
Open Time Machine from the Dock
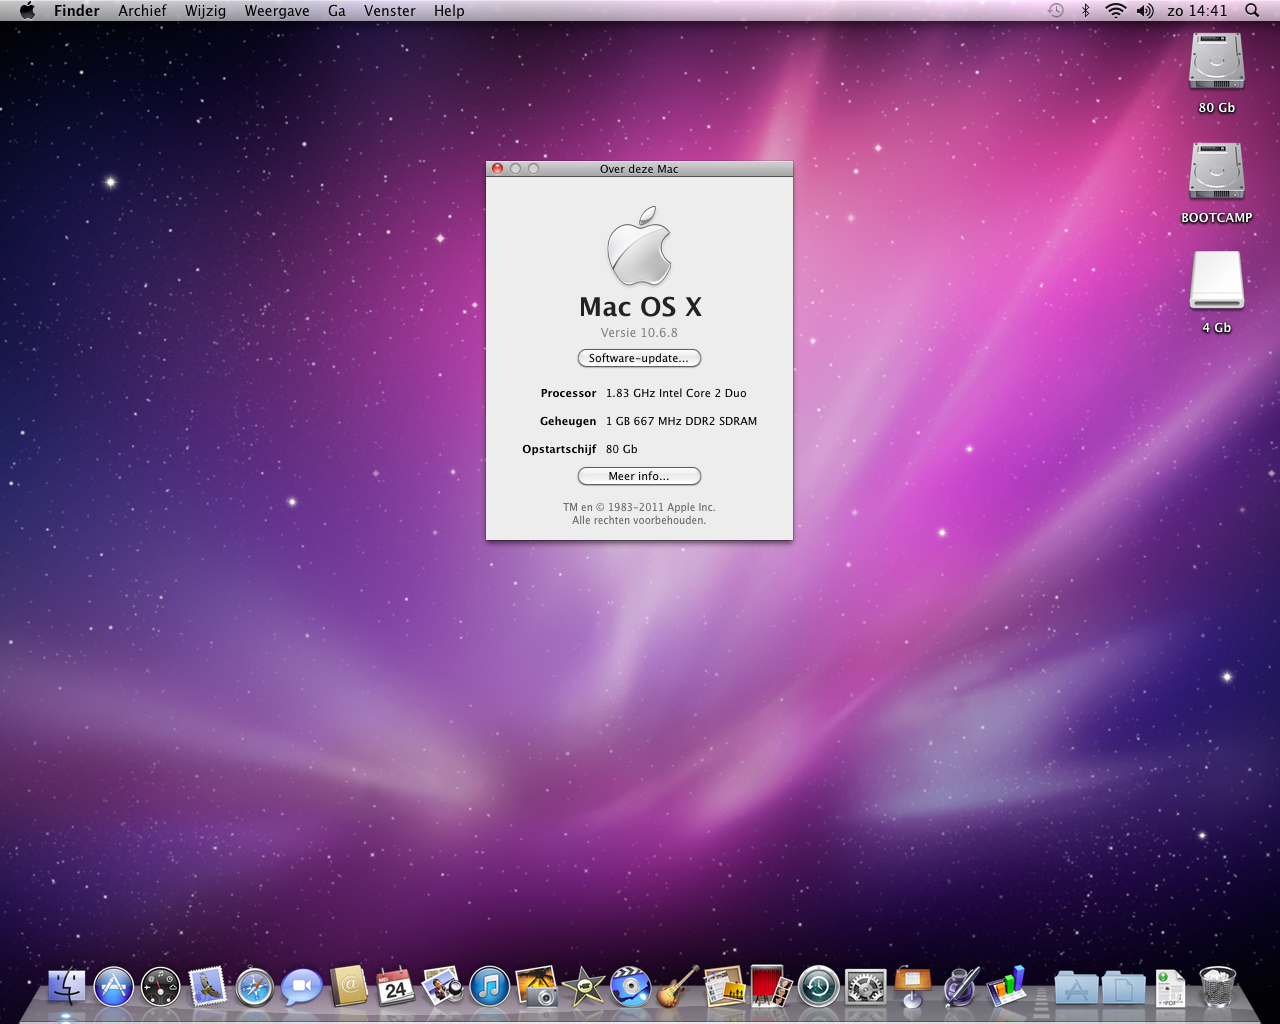pyautogui.click(x=818, y=987)
